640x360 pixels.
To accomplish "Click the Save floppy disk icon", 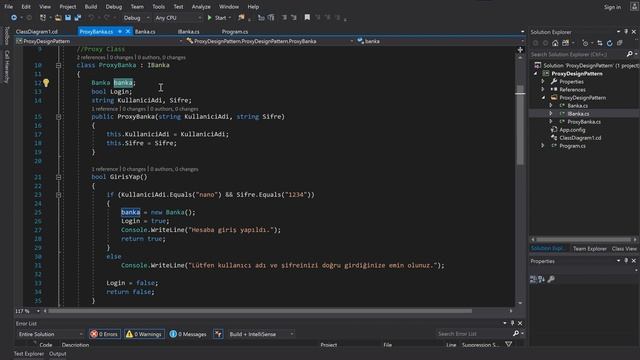I will tap(68, 18).
